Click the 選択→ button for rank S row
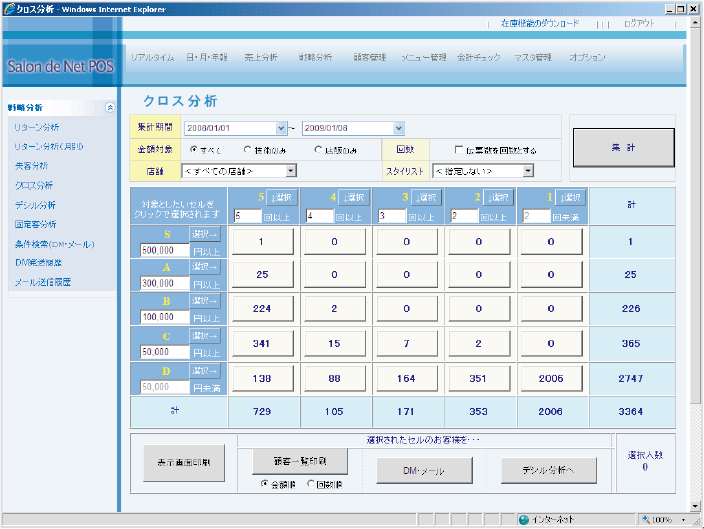This screenshot has width=704, height=529. tap(204, 235)
